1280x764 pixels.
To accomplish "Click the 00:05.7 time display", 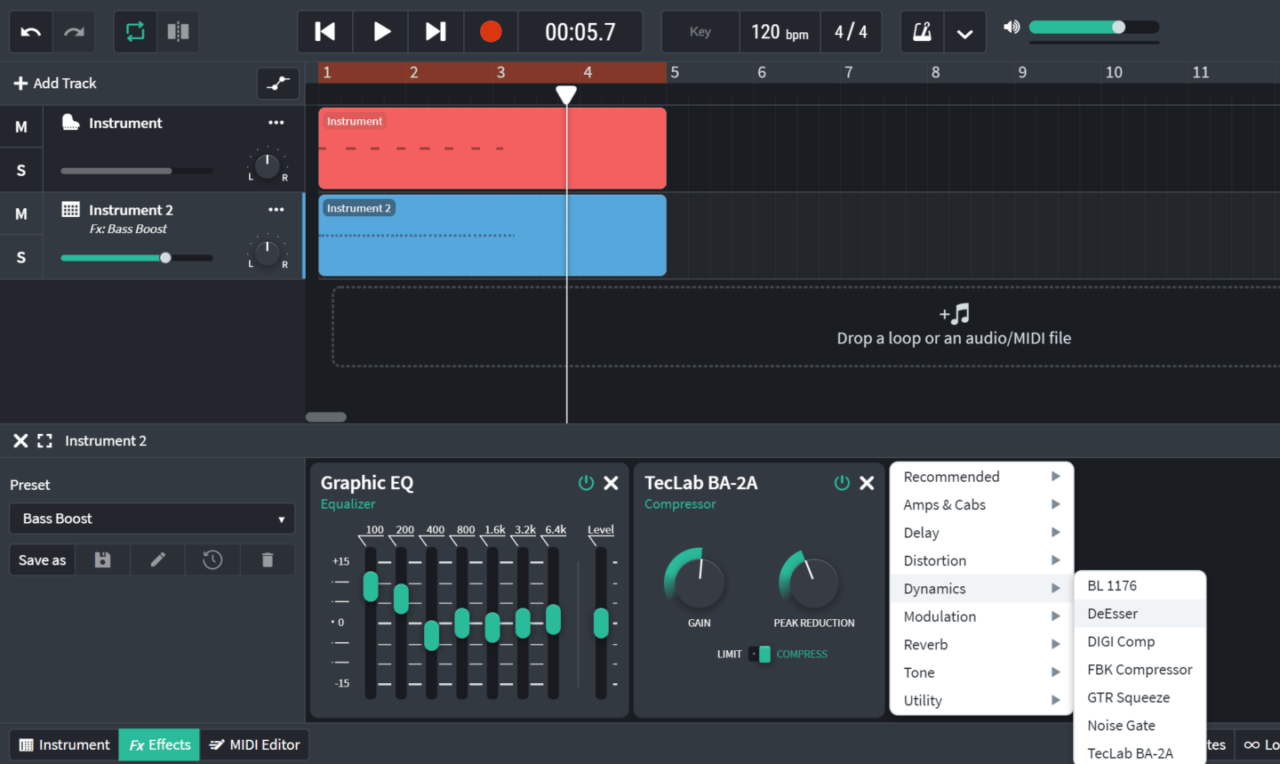I will (x=580, y=31).
